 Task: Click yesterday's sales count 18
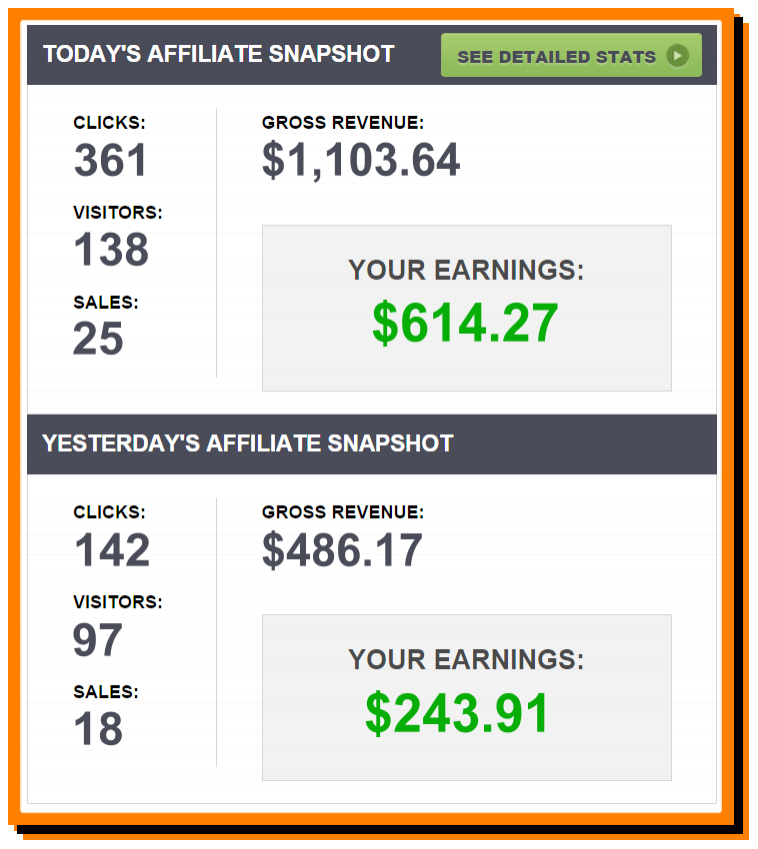99,729
